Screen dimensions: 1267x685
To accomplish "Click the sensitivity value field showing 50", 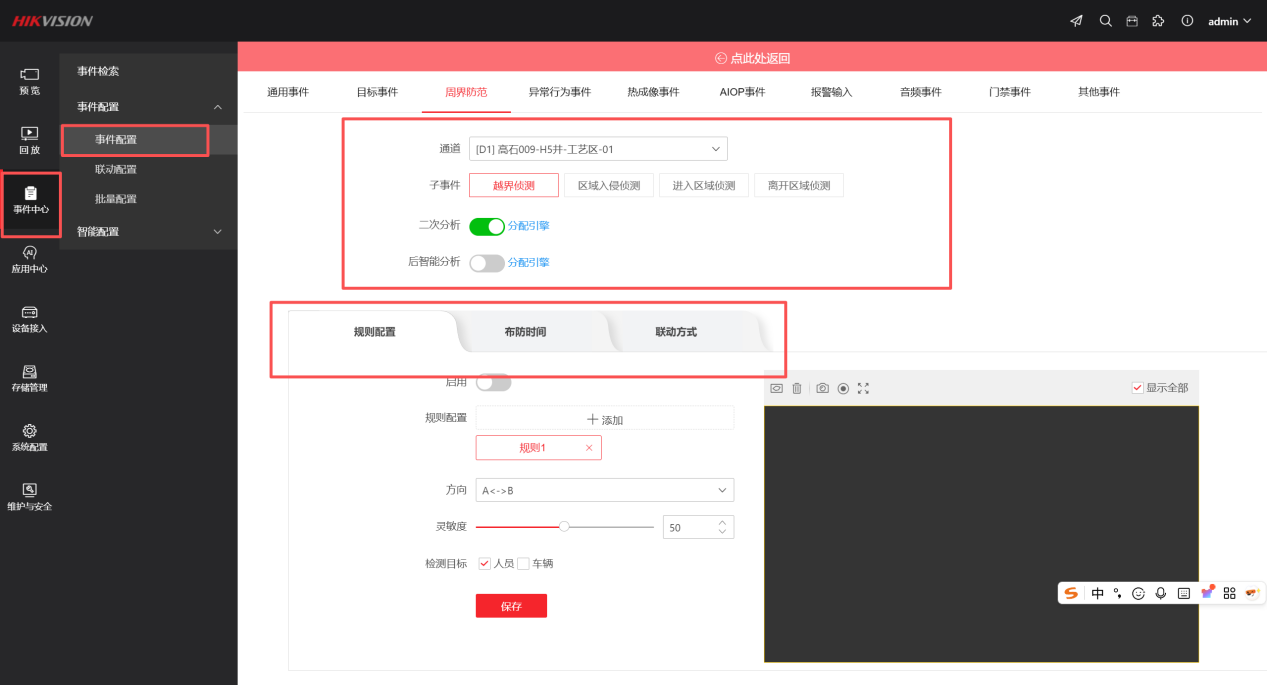I will pyautogui.click(x=690, y=527).
